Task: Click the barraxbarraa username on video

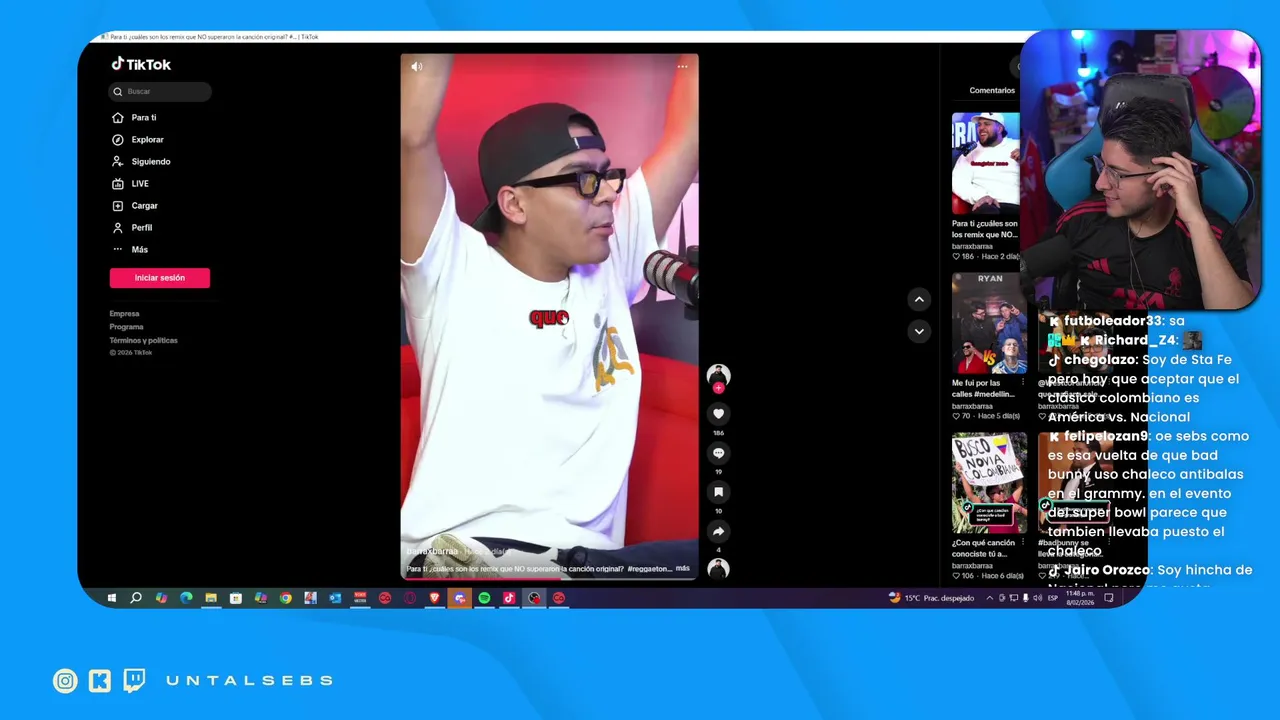Action: [x=432, y=551]
